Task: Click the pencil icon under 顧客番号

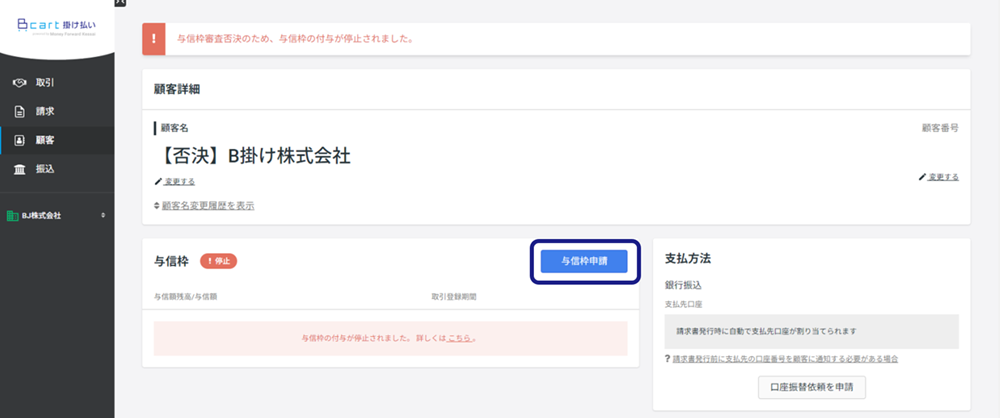Action: tap(922, 177)
